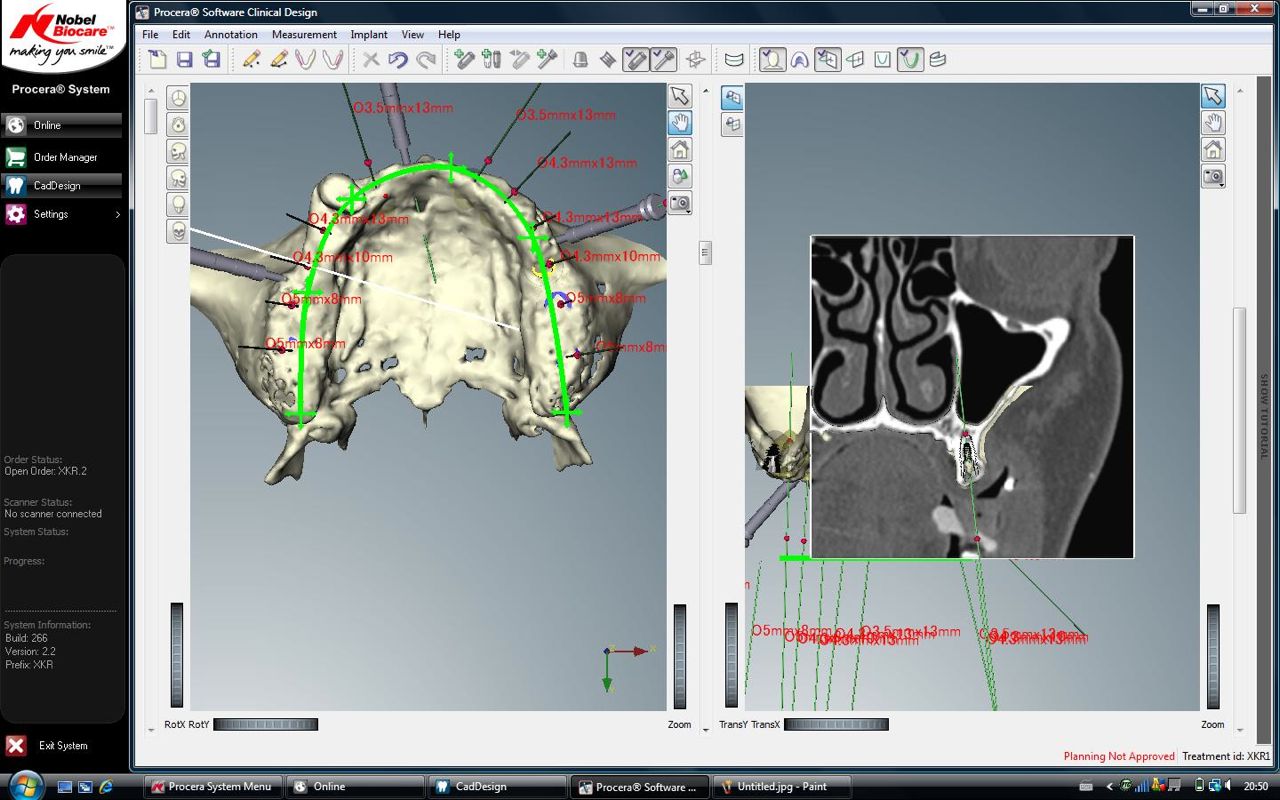Image resolution: width=1280 pixels, height=800 pixels.
Task: Toggle the square cross-section view button
Action: click(882, 60)
